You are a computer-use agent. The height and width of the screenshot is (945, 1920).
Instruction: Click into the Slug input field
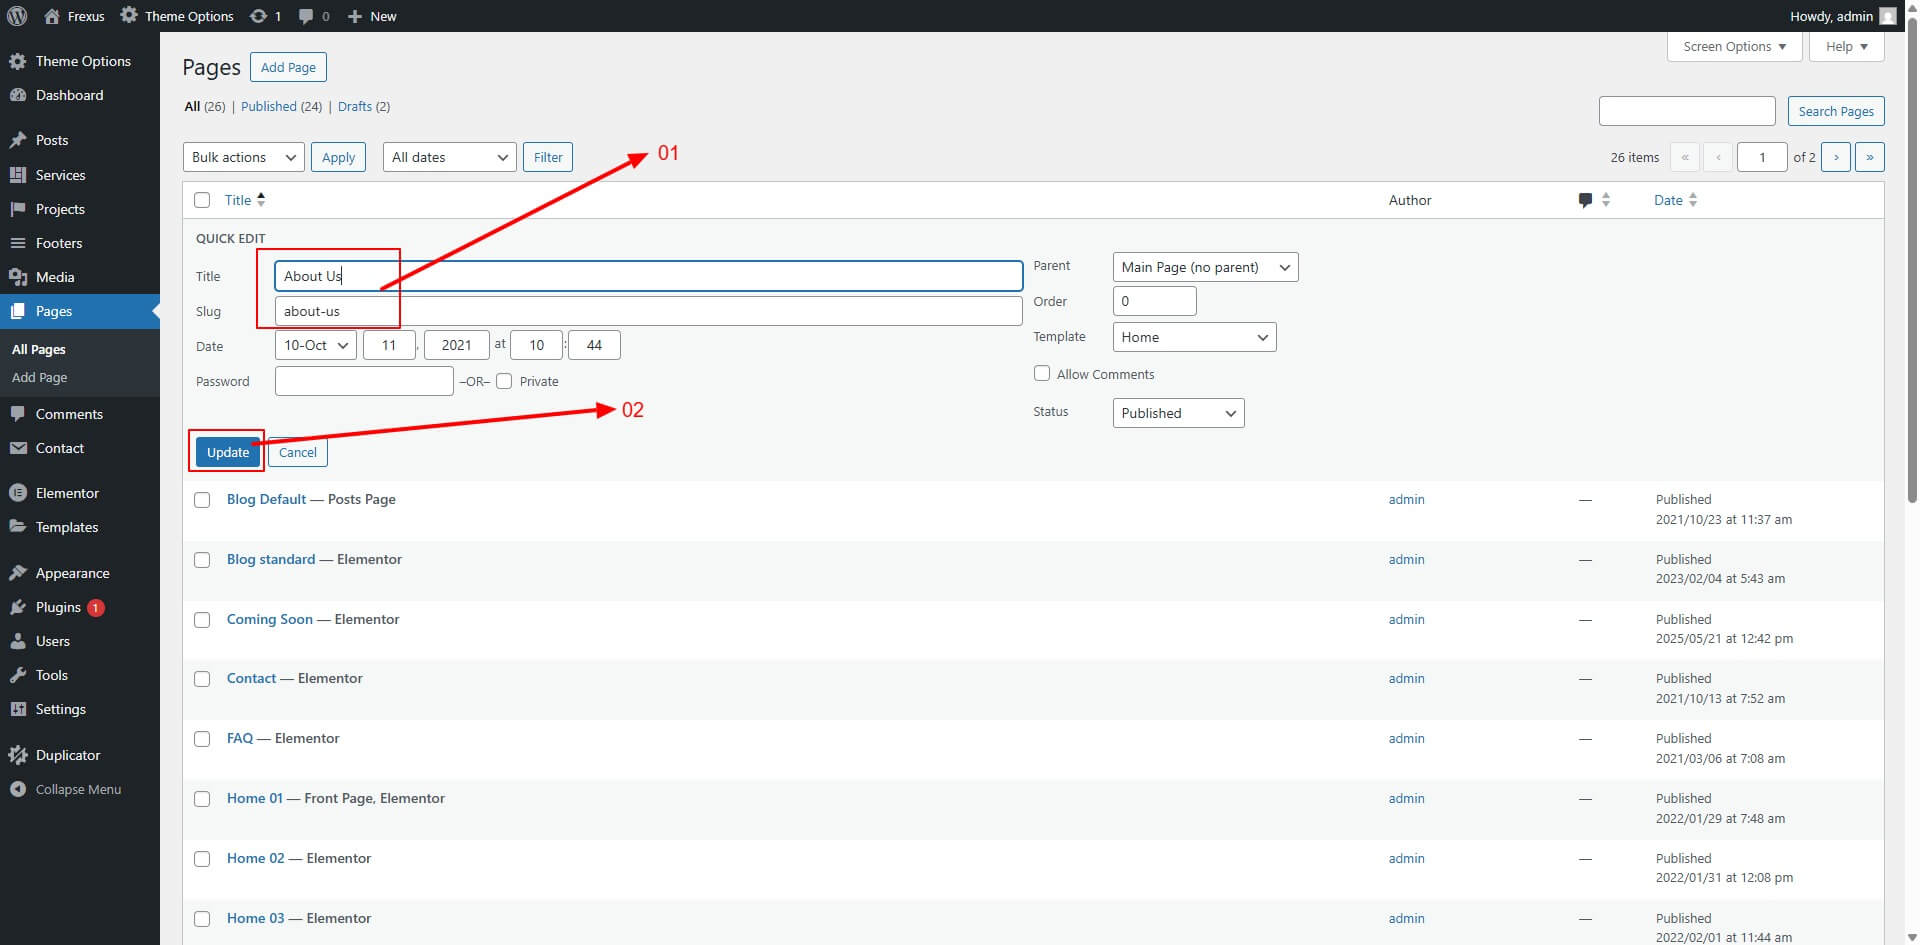[648, 311]
